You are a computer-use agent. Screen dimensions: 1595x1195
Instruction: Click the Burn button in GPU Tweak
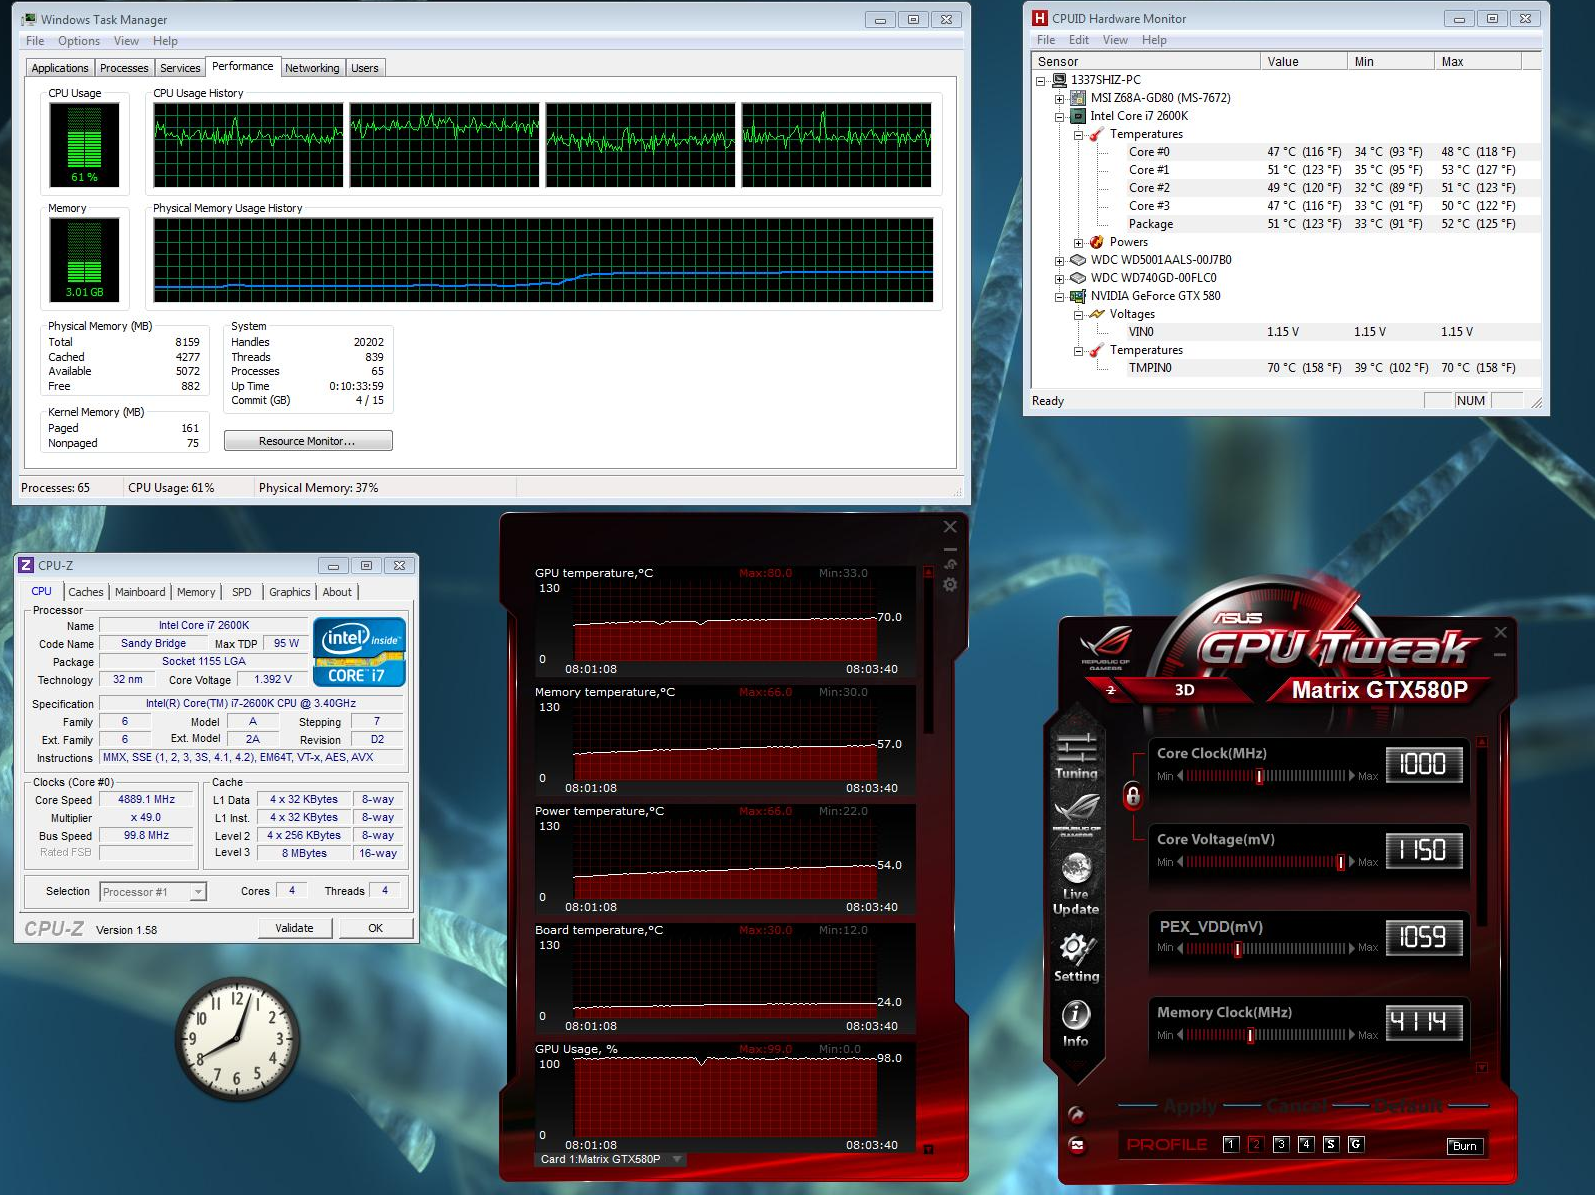coord(1465,1146)
